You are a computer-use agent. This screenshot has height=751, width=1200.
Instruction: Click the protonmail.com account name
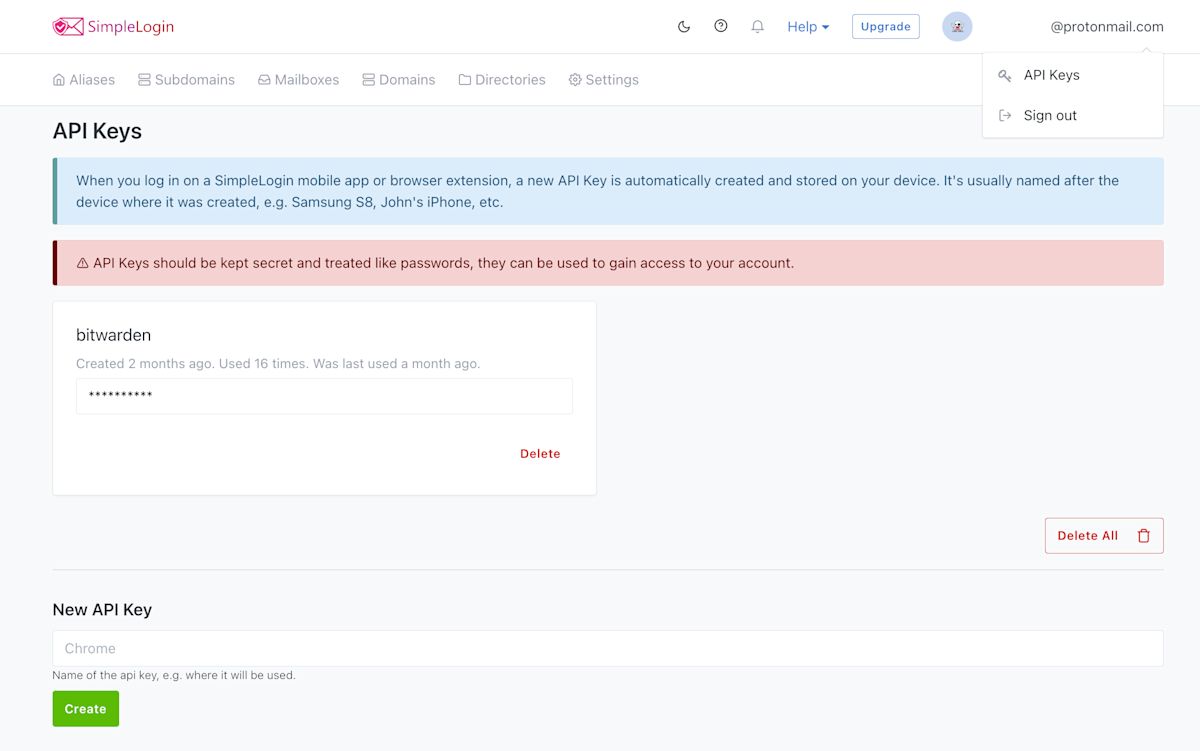click(1107, 27)
